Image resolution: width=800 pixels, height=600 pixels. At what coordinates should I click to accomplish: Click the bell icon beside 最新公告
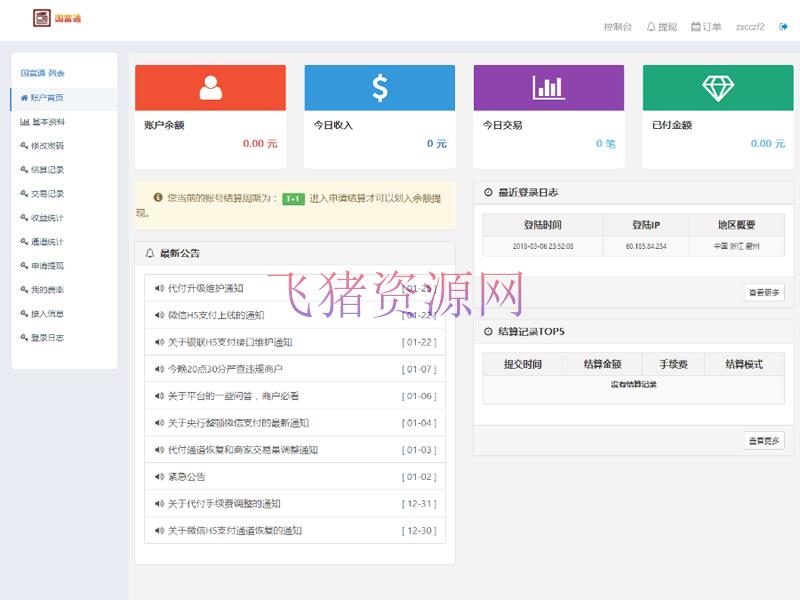click(150, 253)
